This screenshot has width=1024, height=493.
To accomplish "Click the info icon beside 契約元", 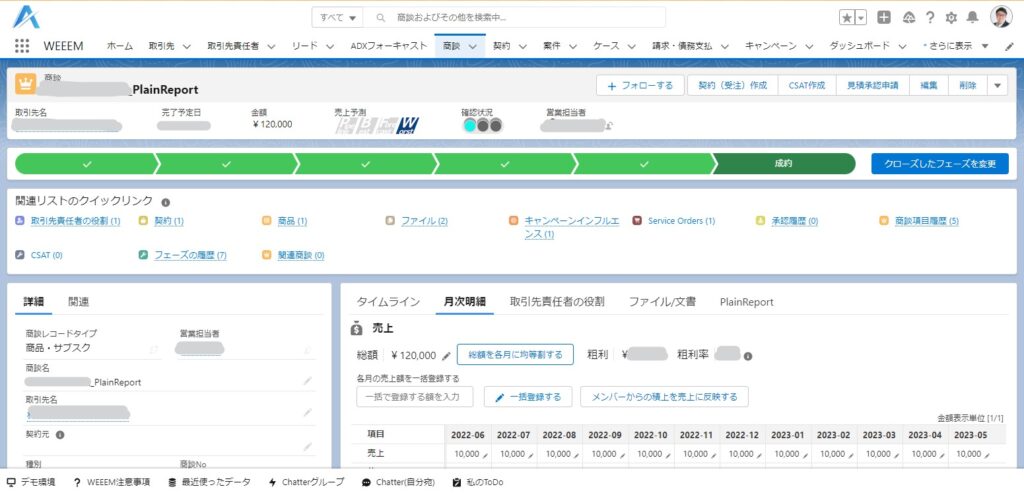I will coord(60,434).
